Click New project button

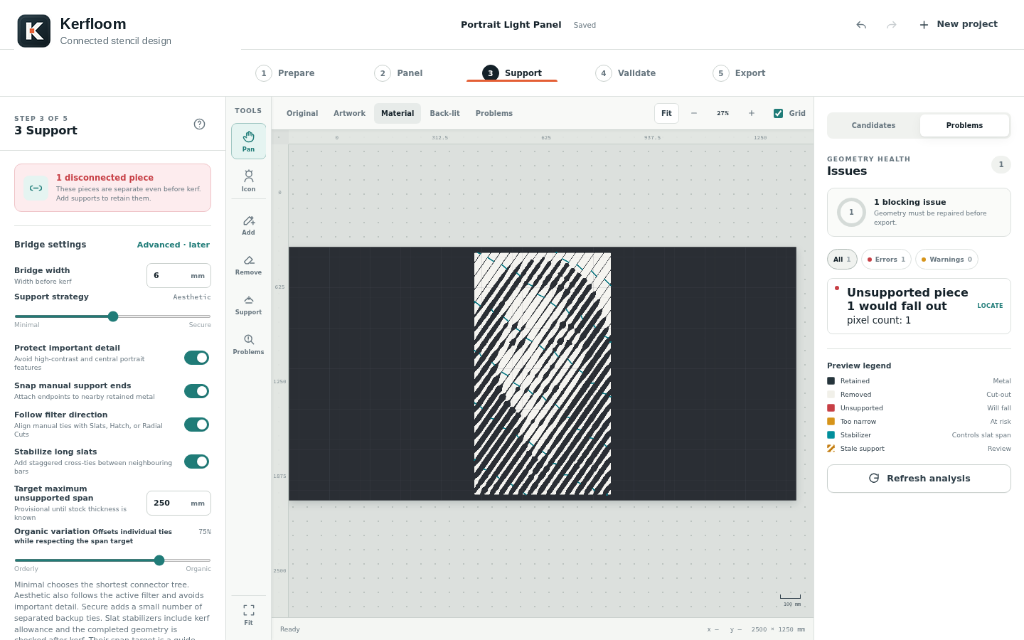pos(959,24)
